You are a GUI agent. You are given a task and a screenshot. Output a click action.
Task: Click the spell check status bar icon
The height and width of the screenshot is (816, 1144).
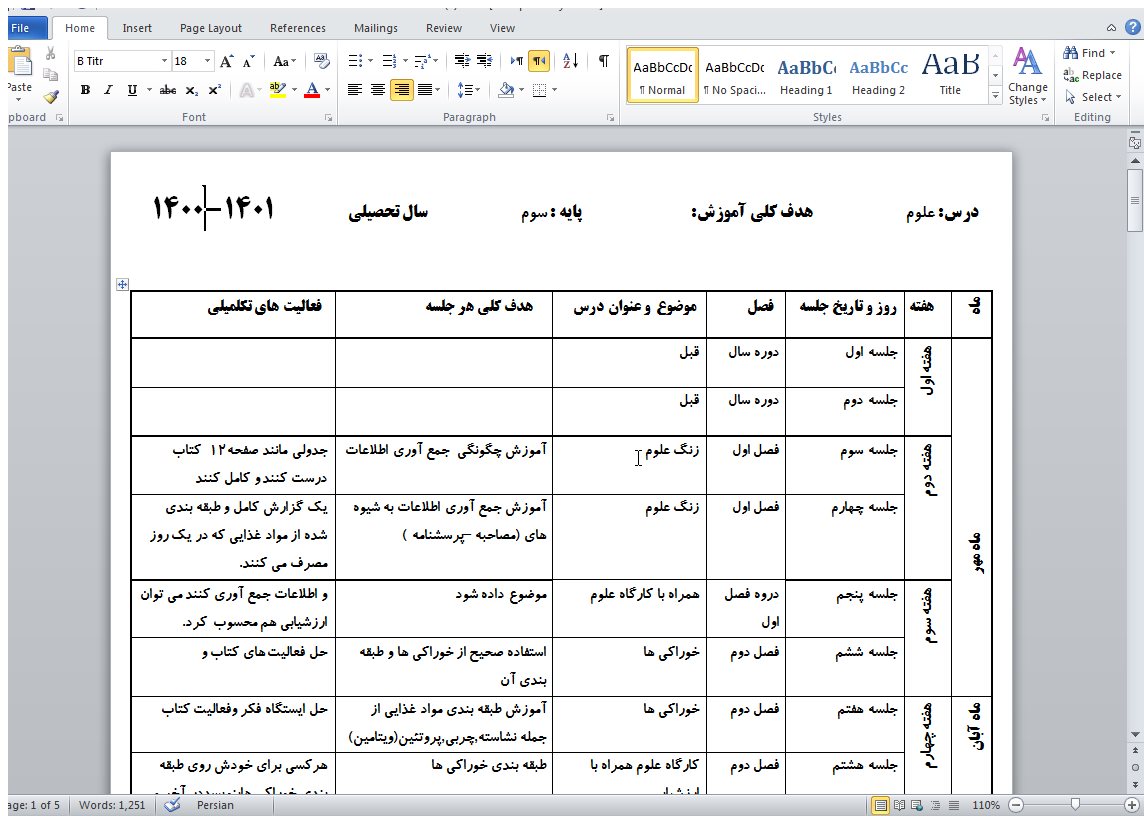click(x=172, y=805)
